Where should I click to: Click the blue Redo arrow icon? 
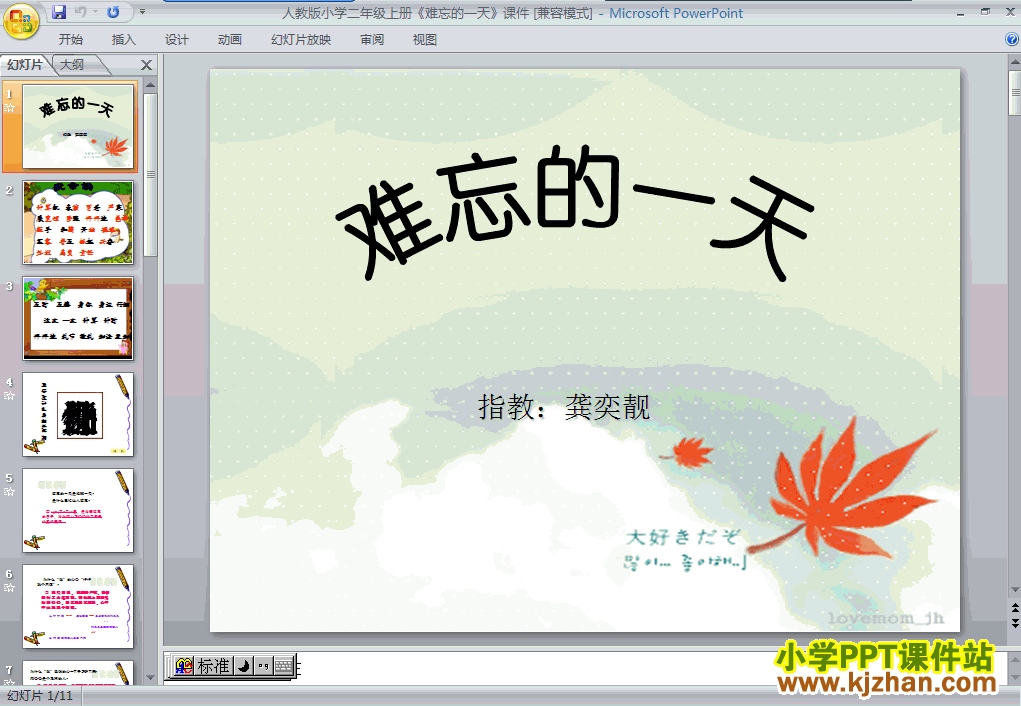pos(113,12)
